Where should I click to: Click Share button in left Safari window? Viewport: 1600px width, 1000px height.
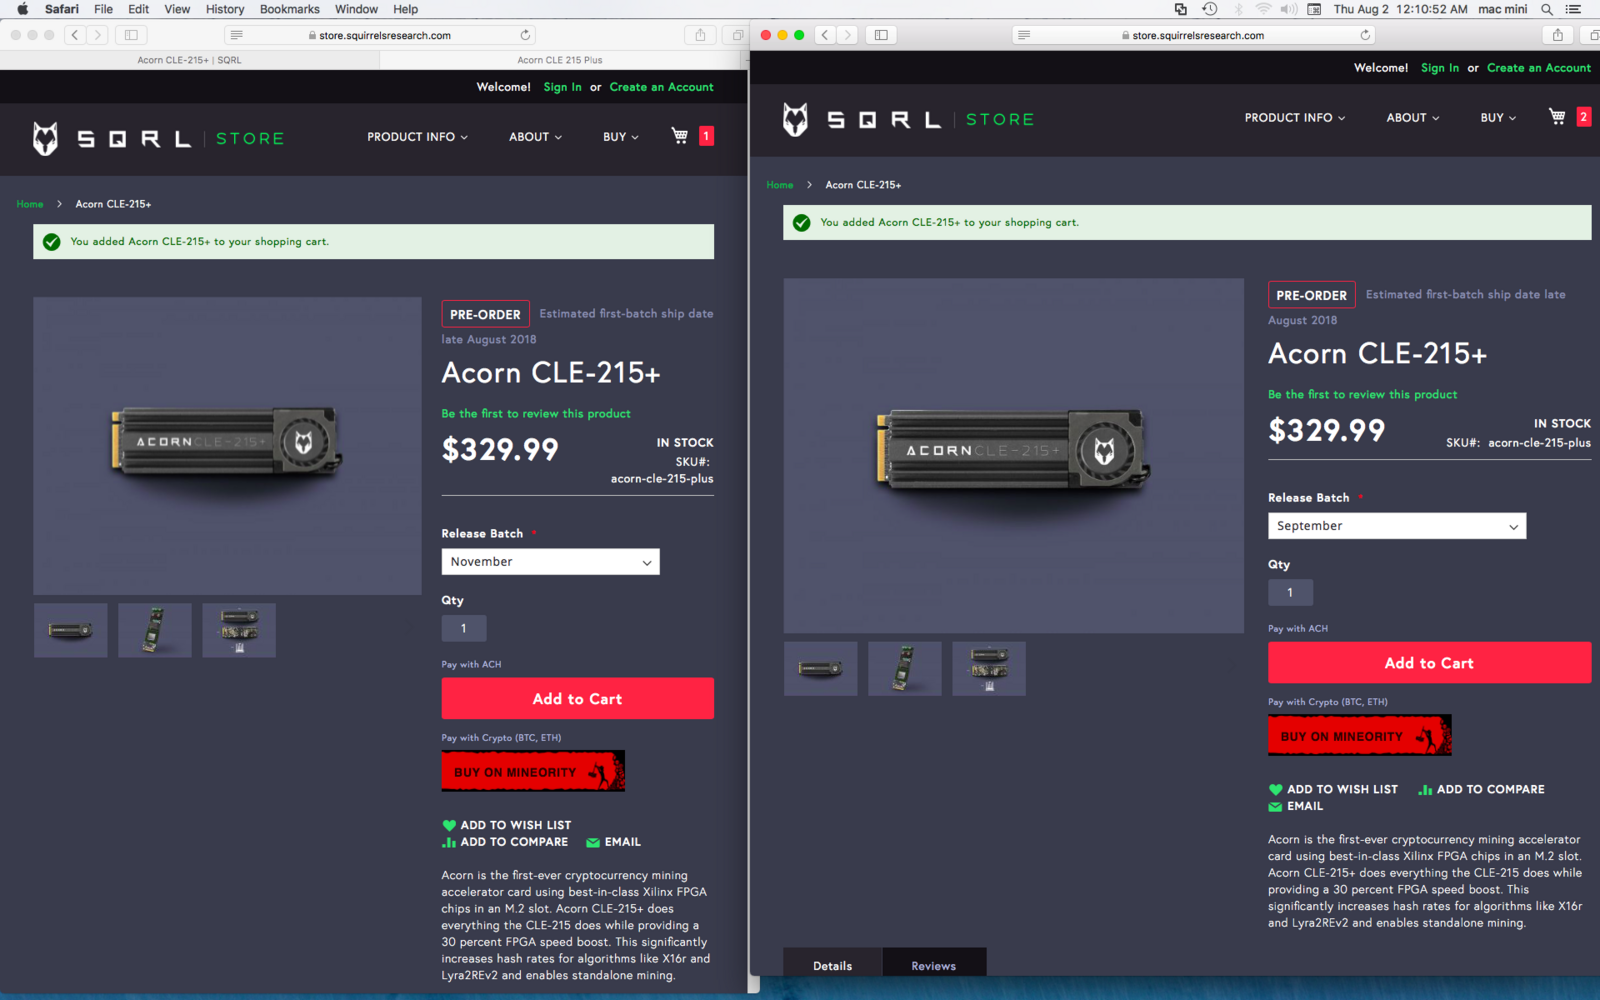tap(700, 35)
